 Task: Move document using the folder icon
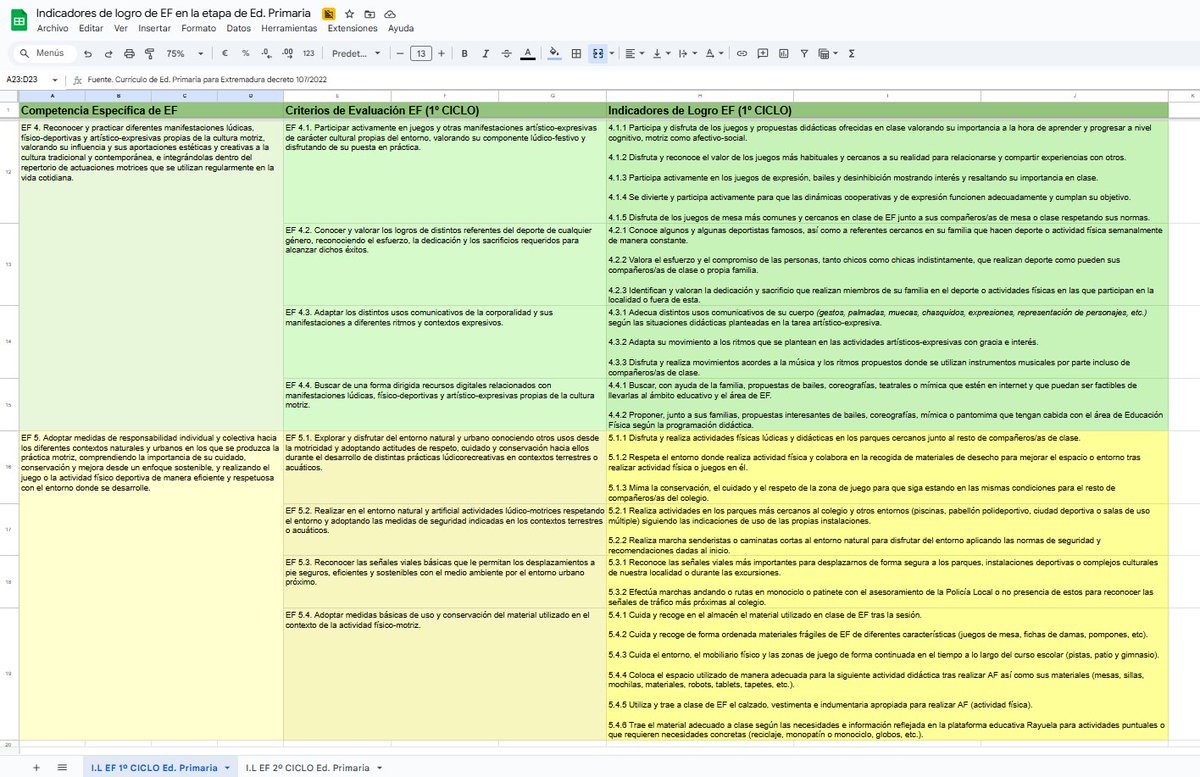point(369,14)
